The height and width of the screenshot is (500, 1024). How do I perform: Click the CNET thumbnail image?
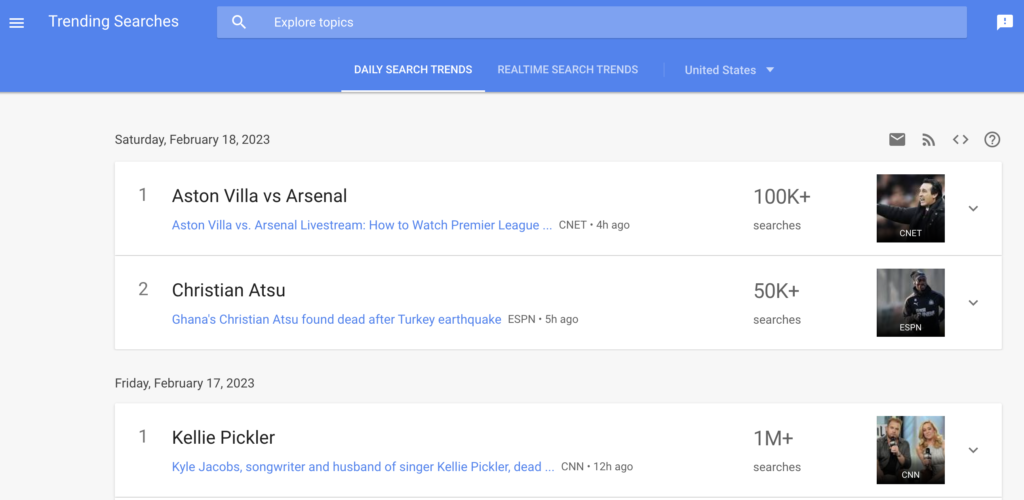pos(910,208)
